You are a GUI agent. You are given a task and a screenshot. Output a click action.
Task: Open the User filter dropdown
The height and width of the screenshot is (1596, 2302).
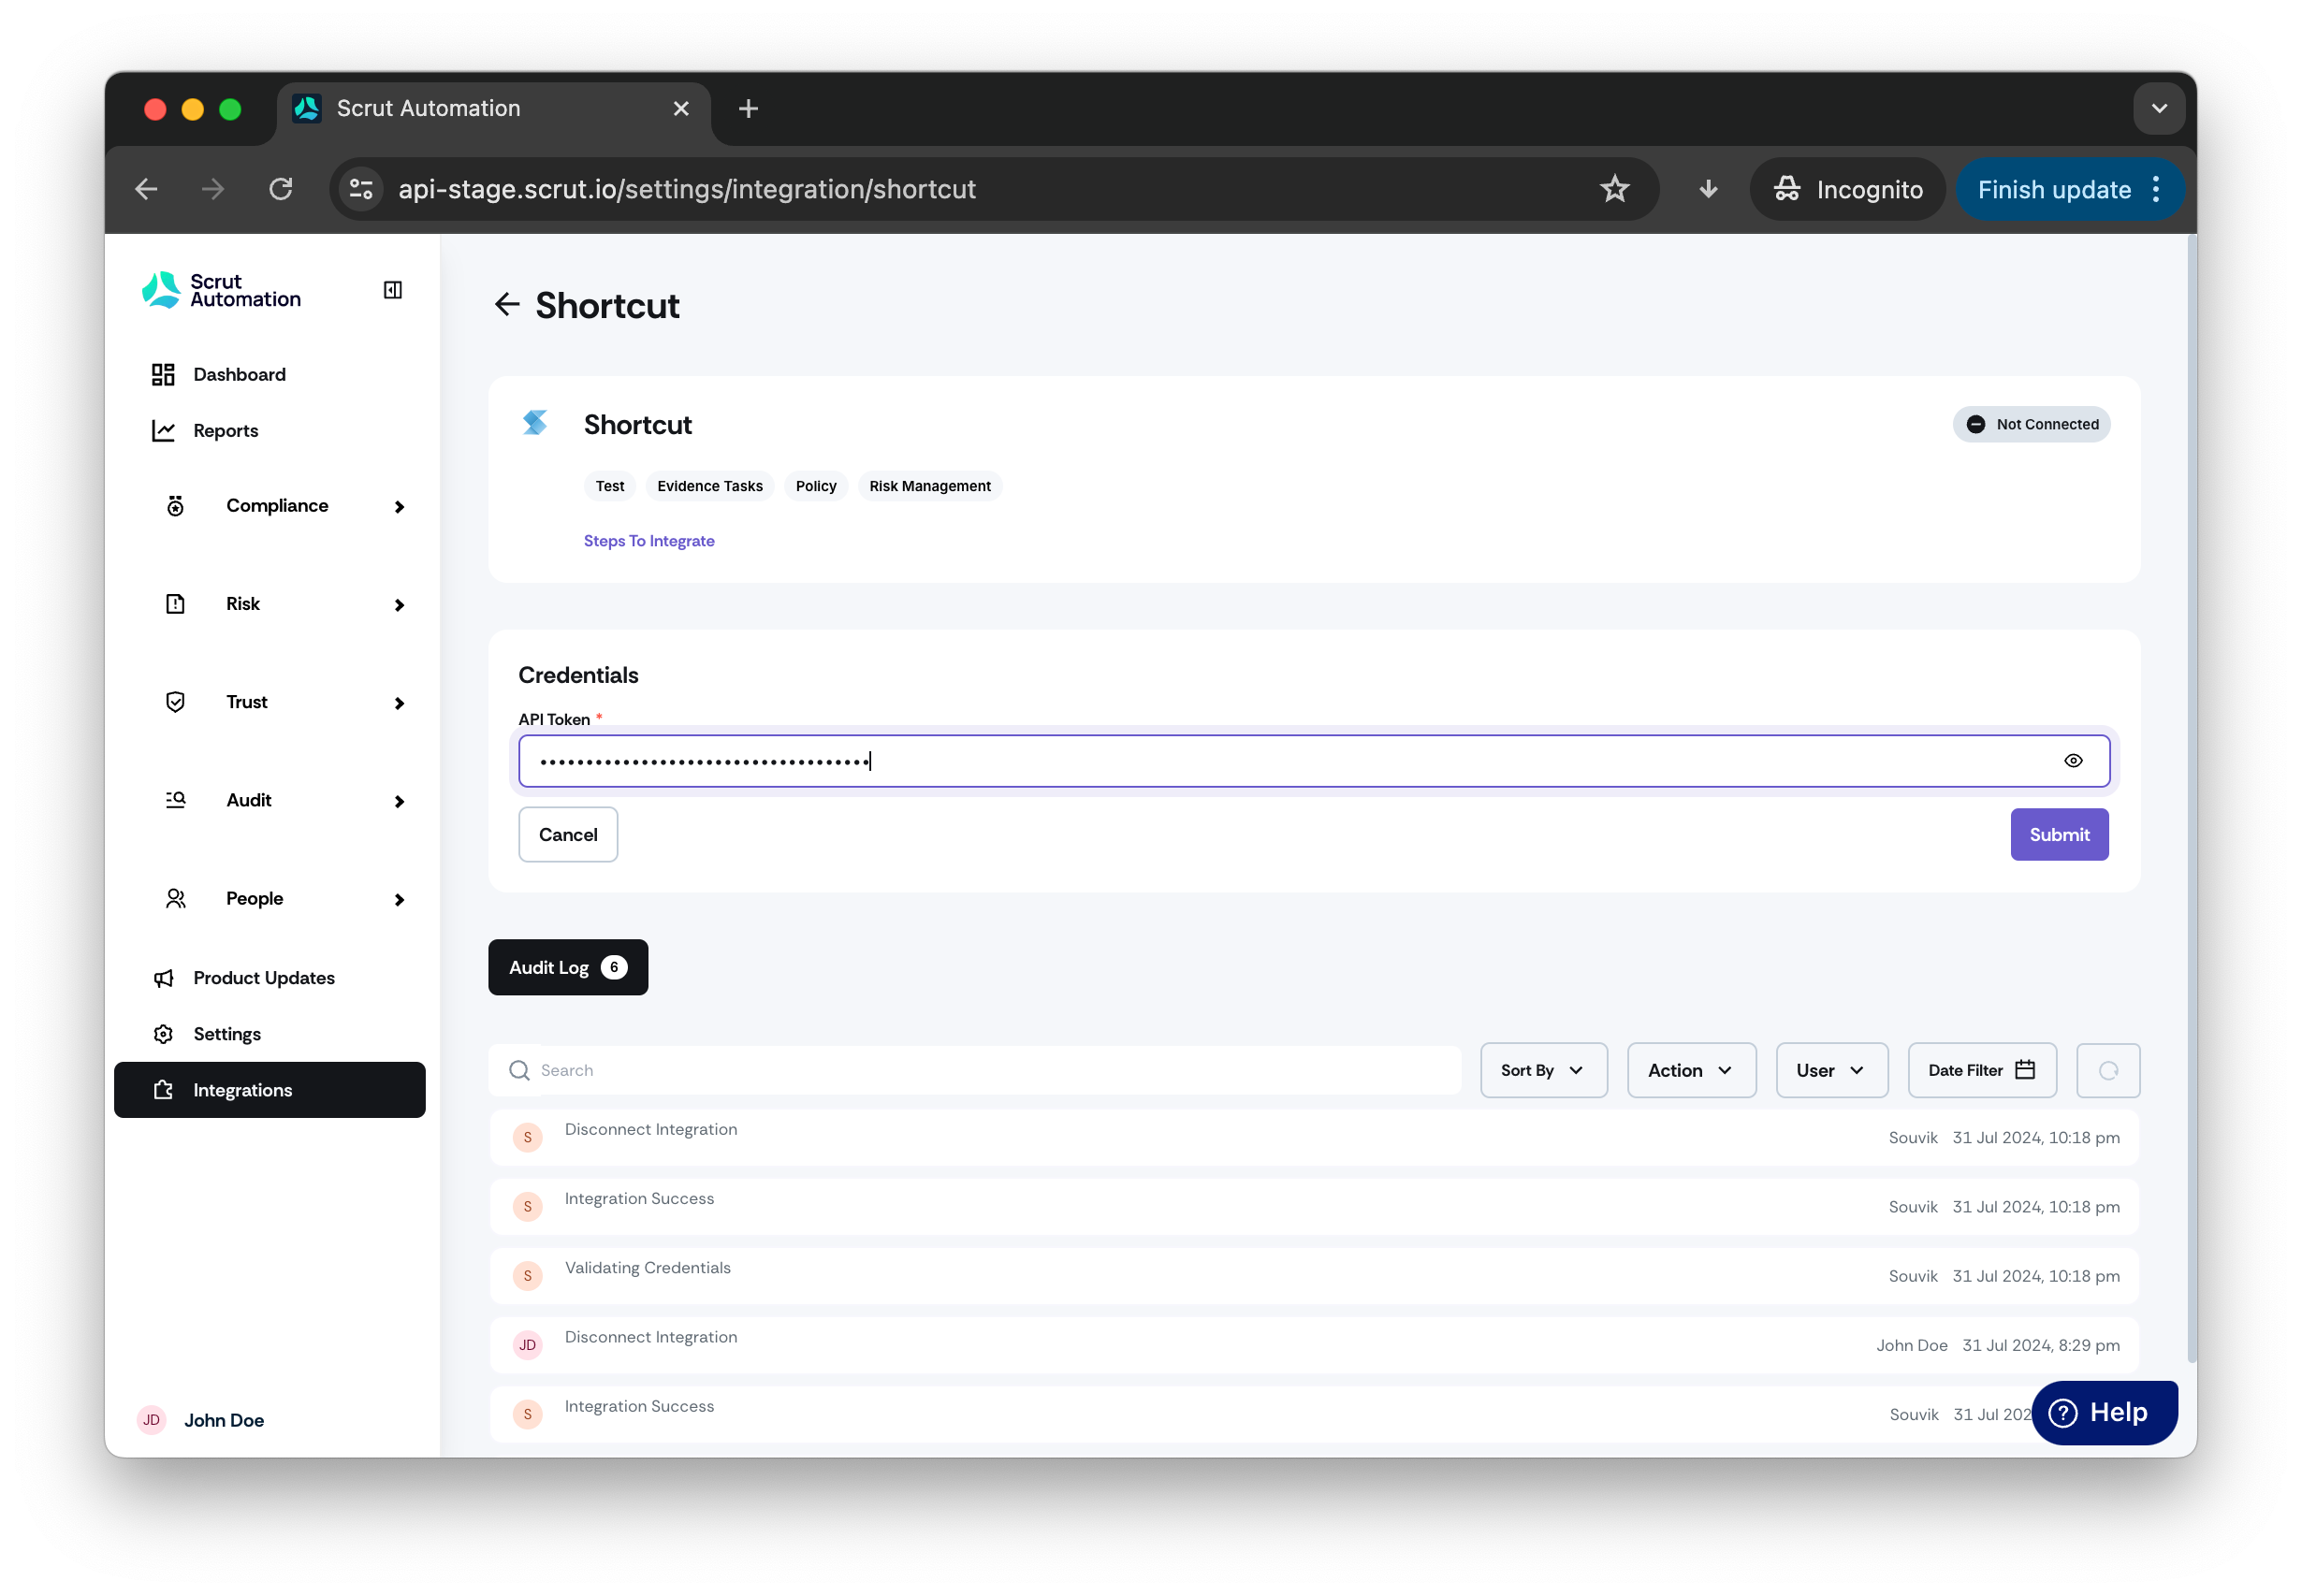click(x=1831, y=1070)
